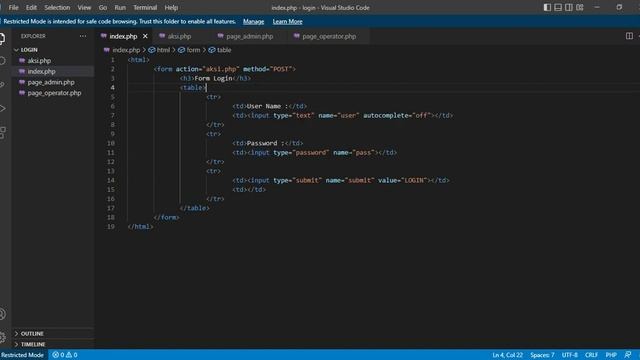
Task: Open the File menu
Action: 13,7
